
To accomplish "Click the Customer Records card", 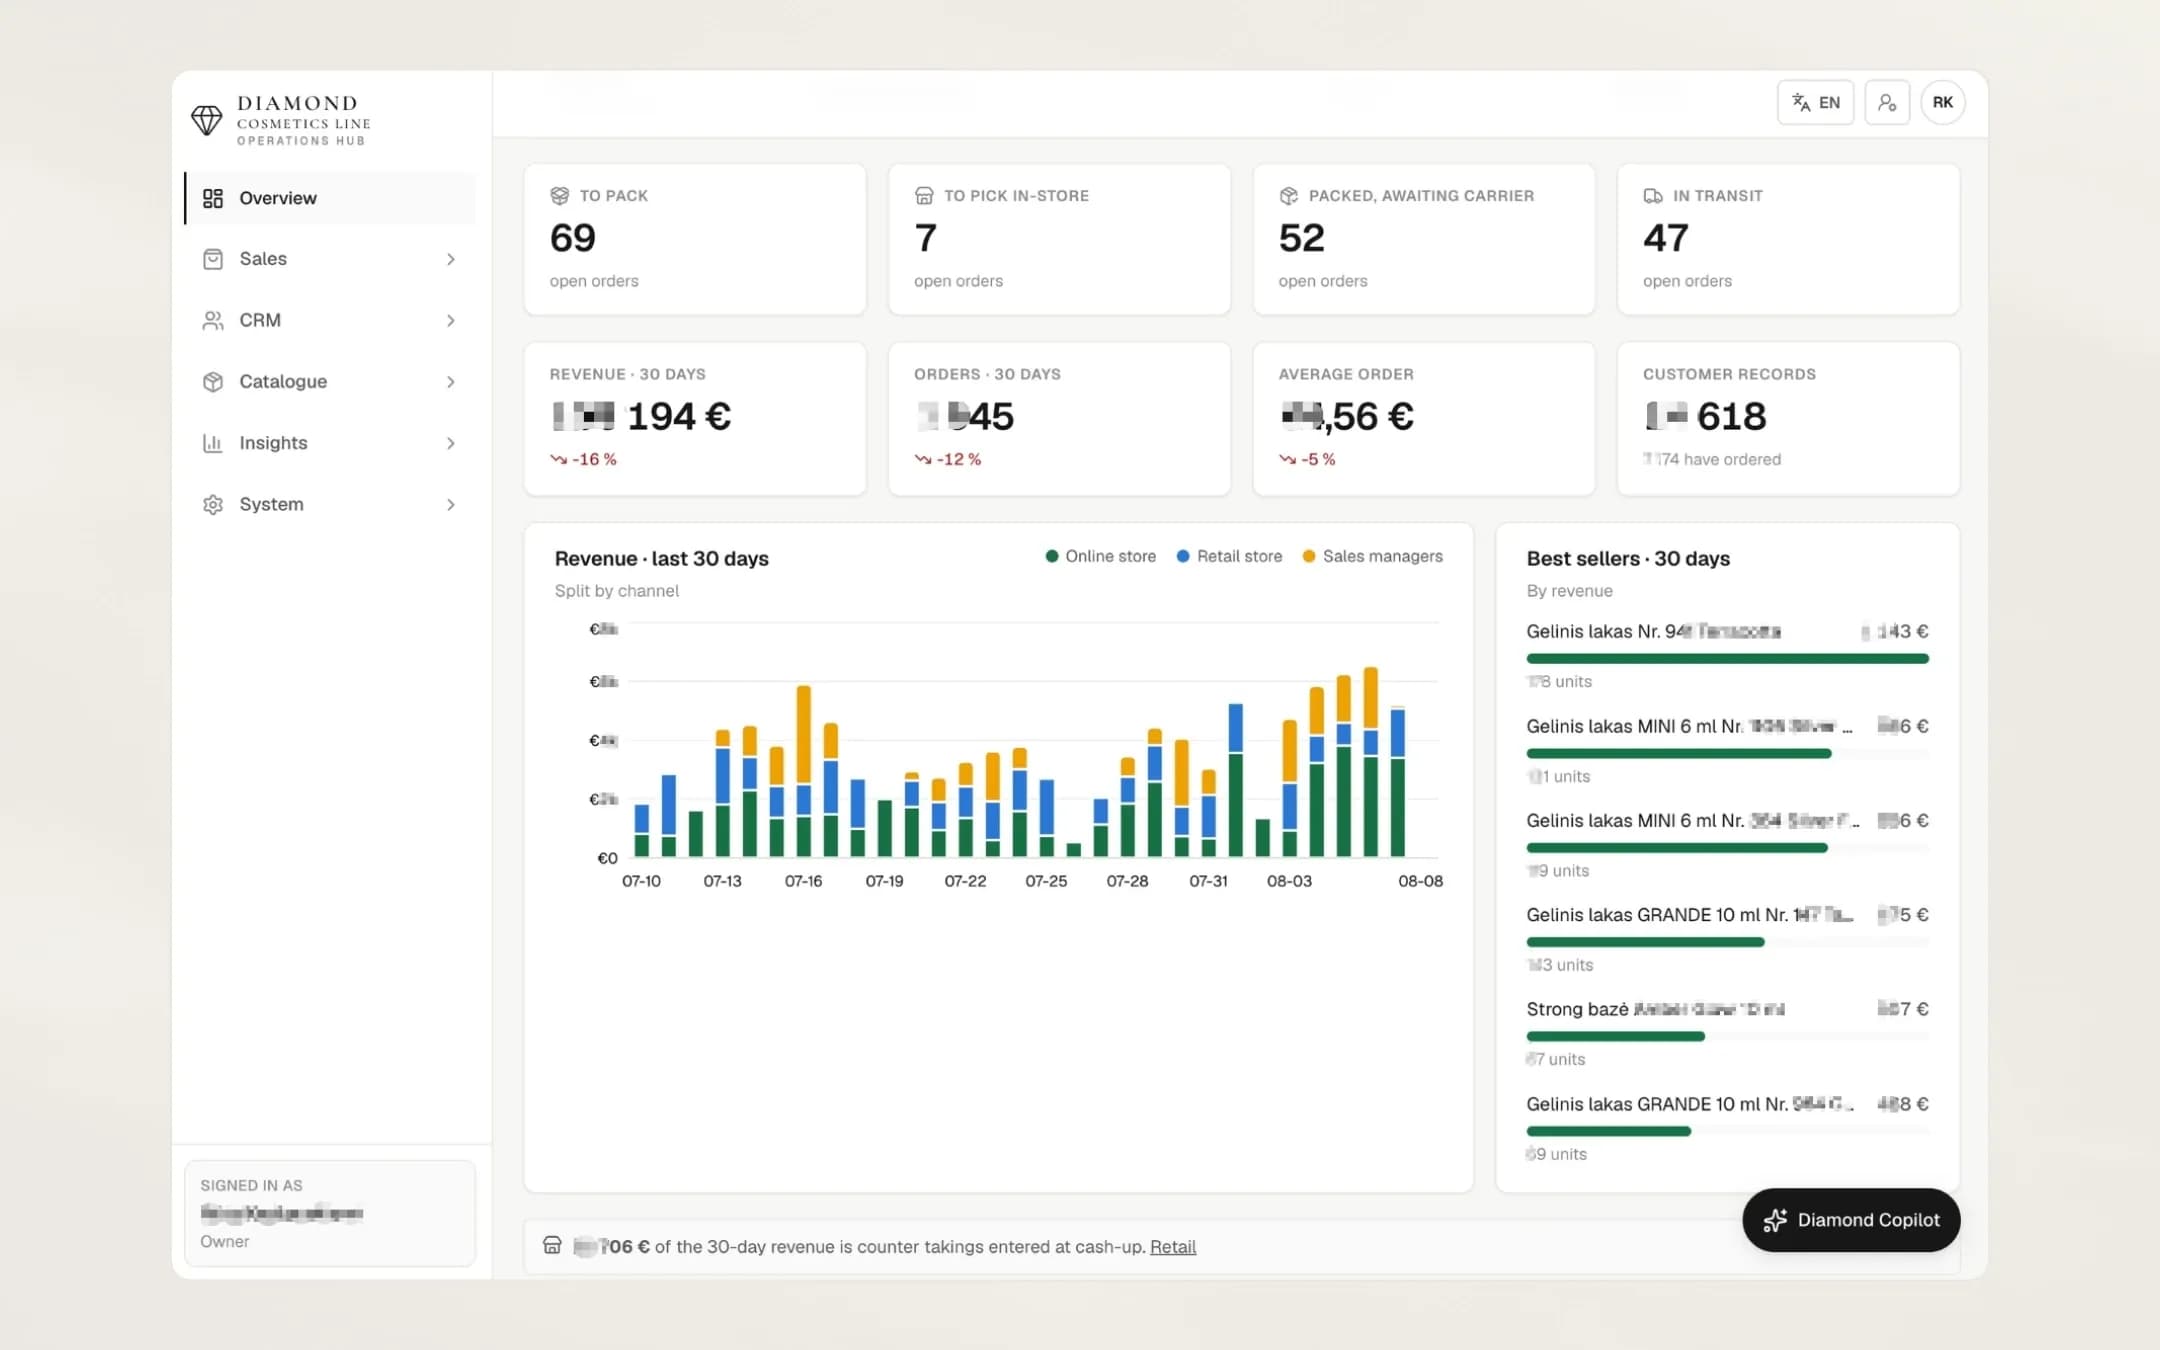I will tap(1788, 419).
